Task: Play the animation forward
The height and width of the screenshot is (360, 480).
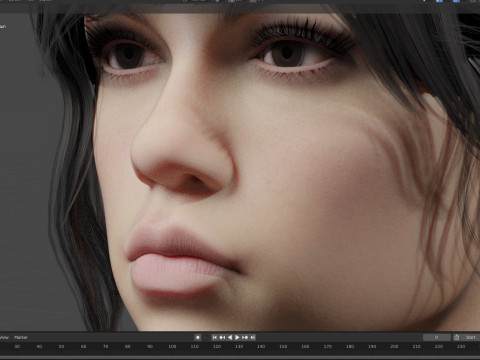Action: tap(237, 337)
